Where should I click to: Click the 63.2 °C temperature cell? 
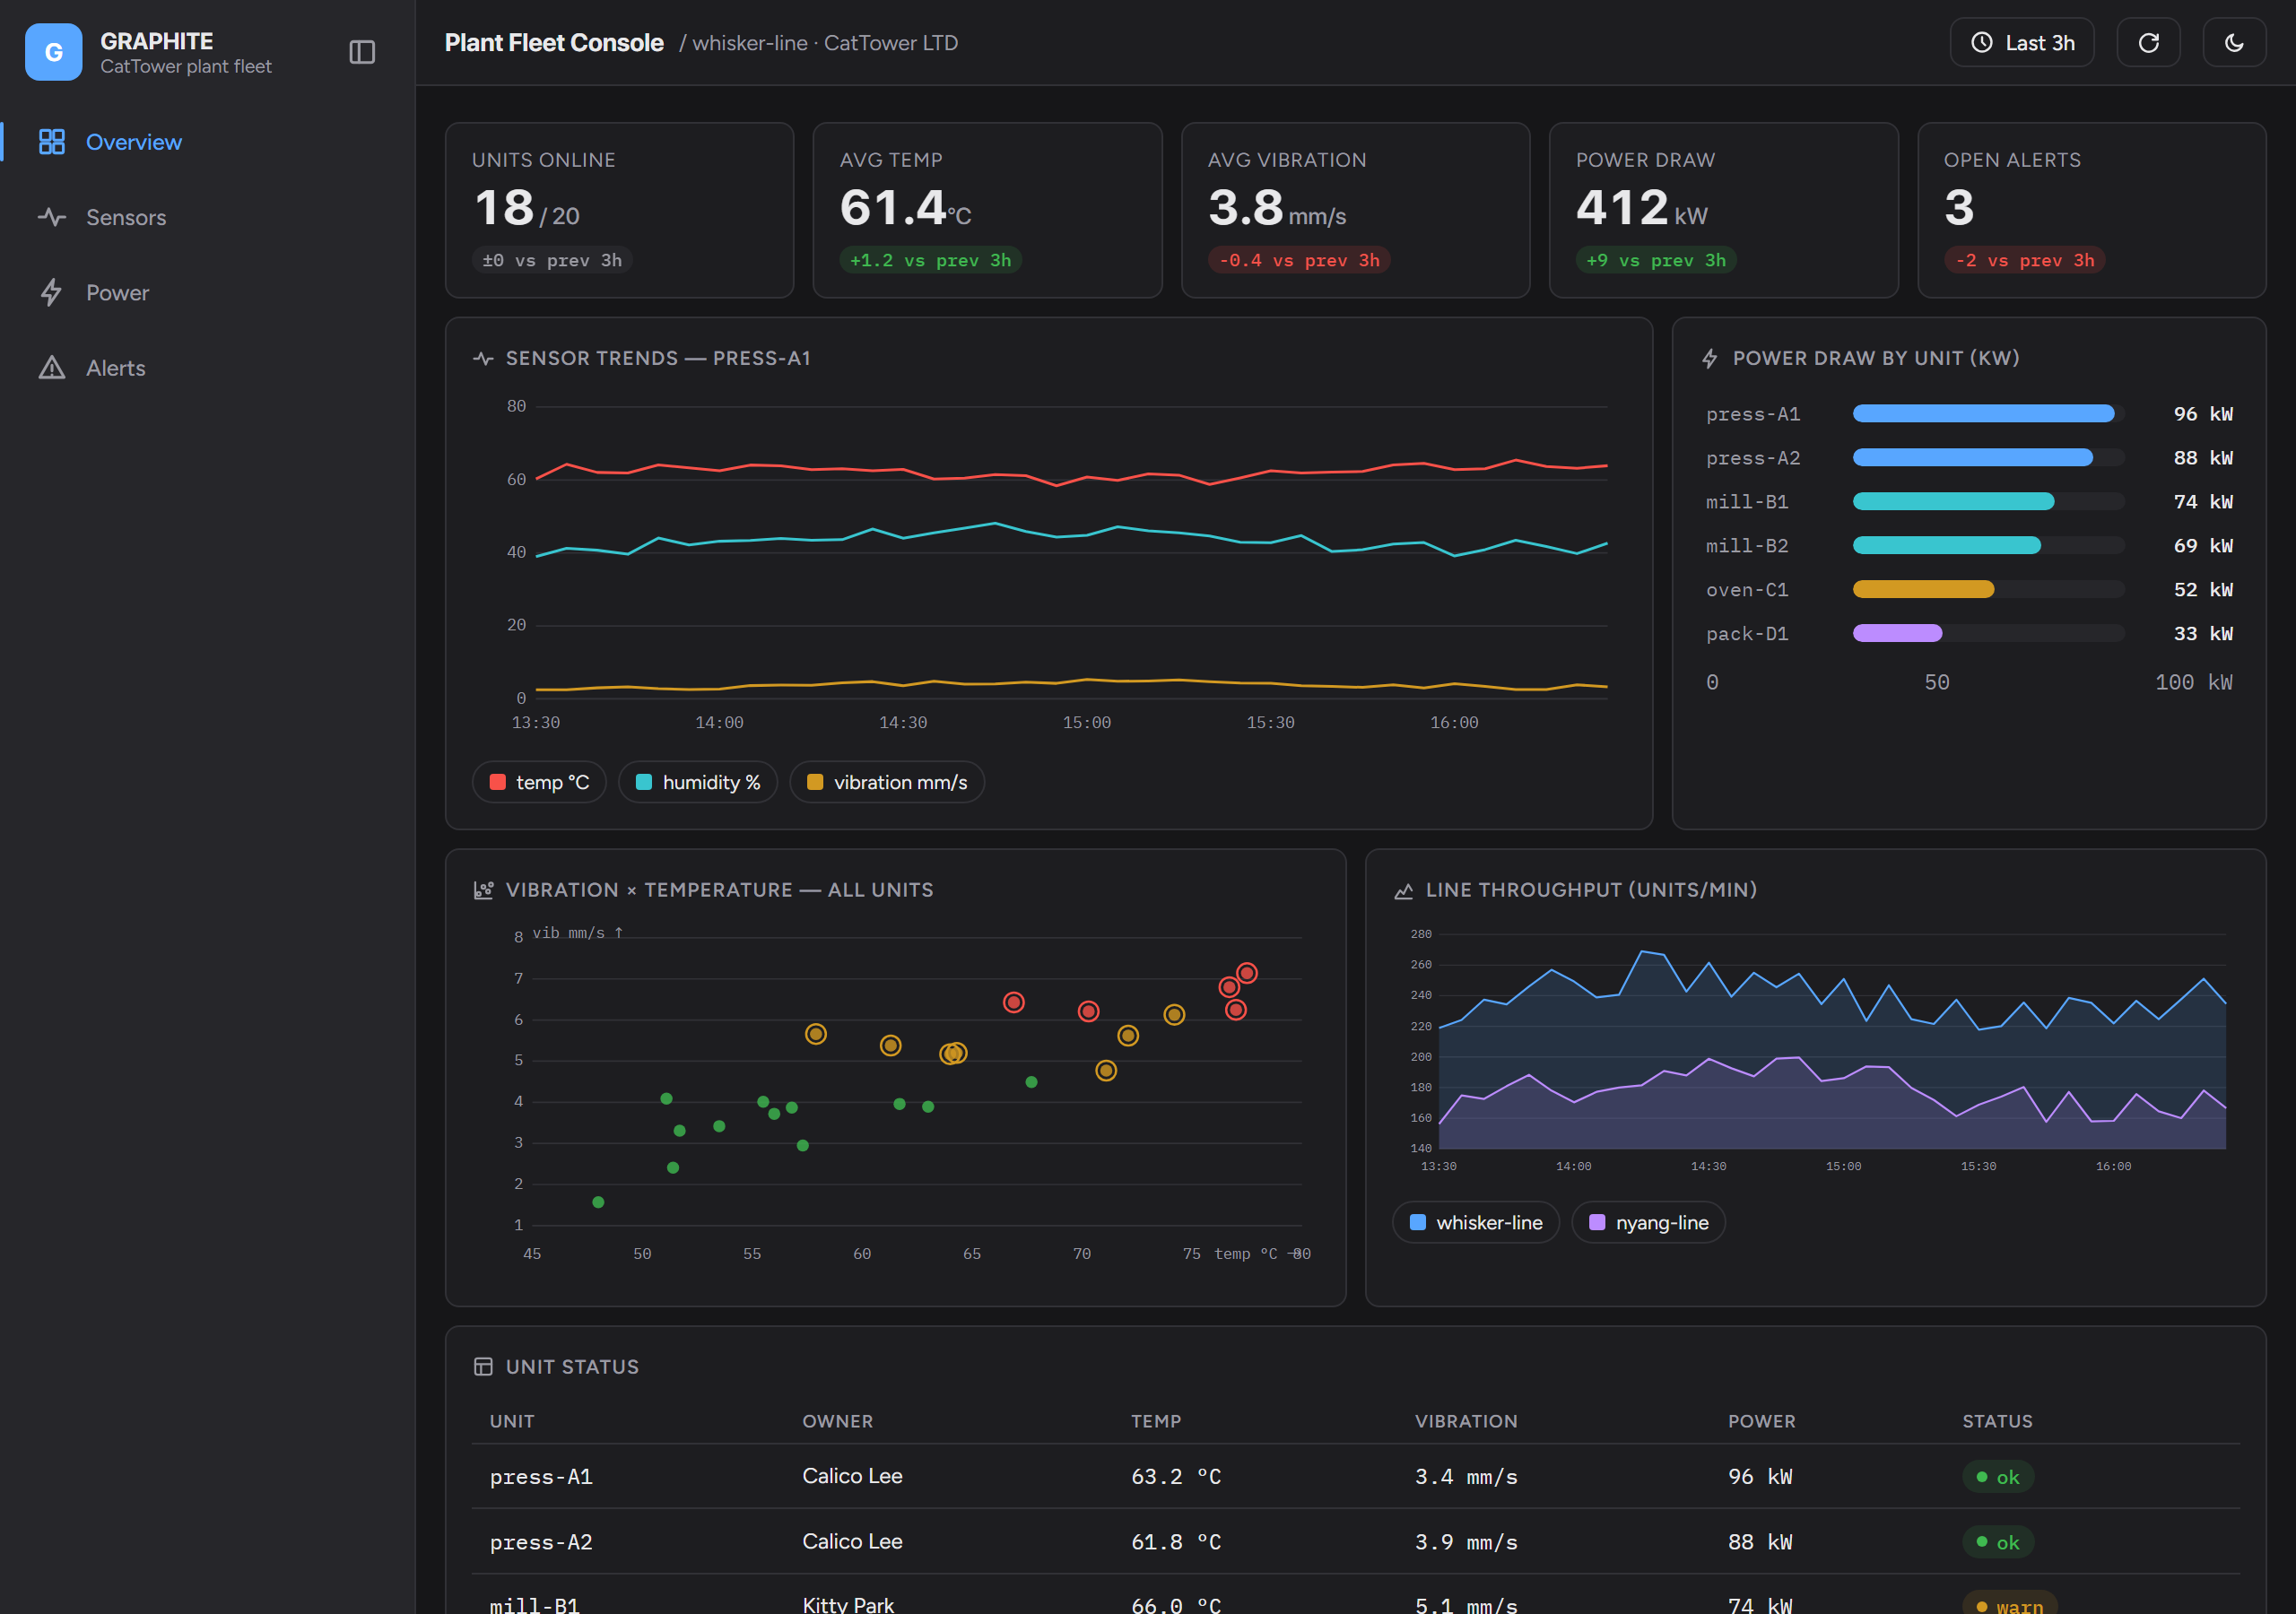click(x=1176, y=1477)
